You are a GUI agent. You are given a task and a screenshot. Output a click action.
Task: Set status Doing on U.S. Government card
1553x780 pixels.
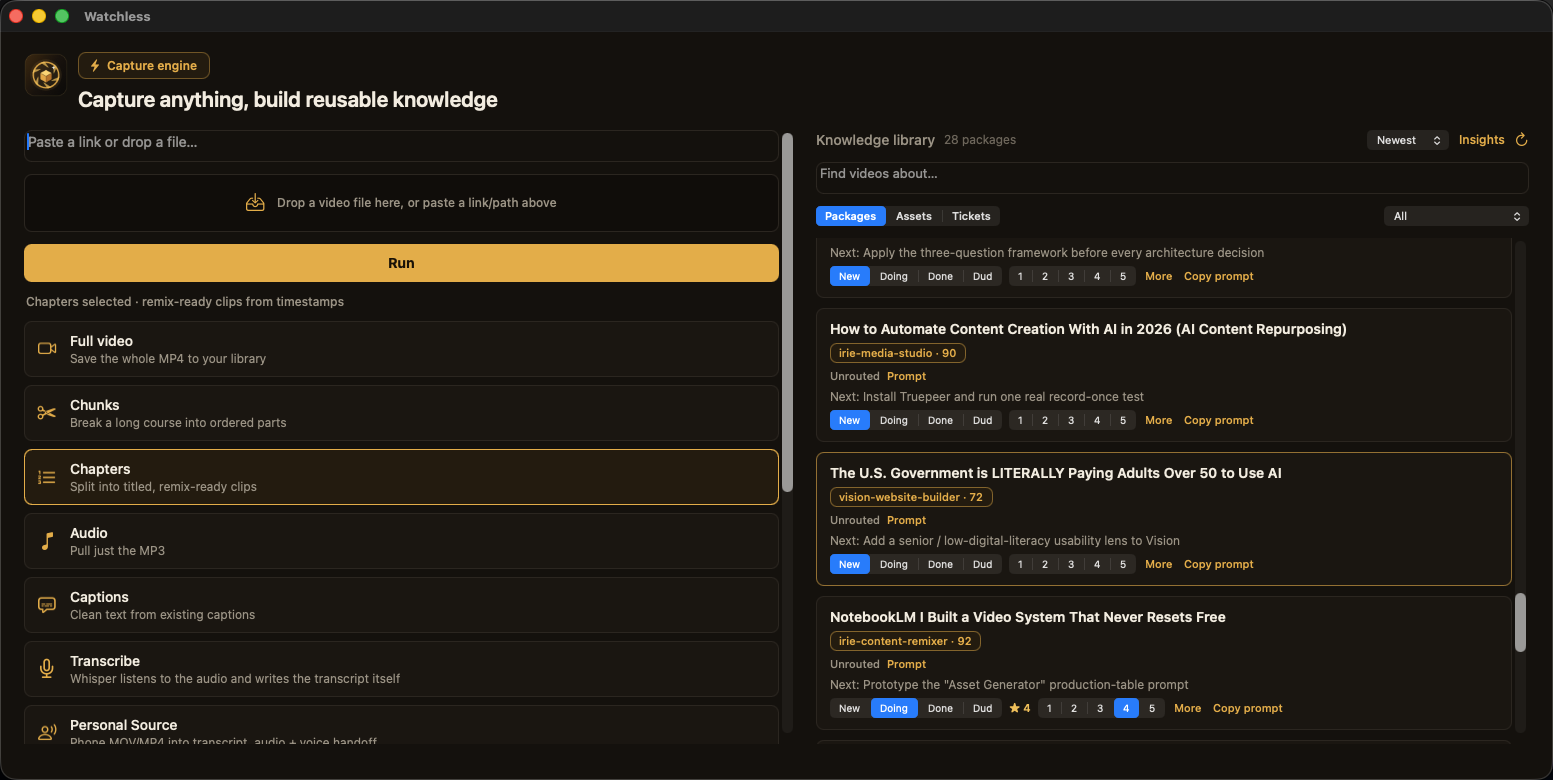coord(894,564)
